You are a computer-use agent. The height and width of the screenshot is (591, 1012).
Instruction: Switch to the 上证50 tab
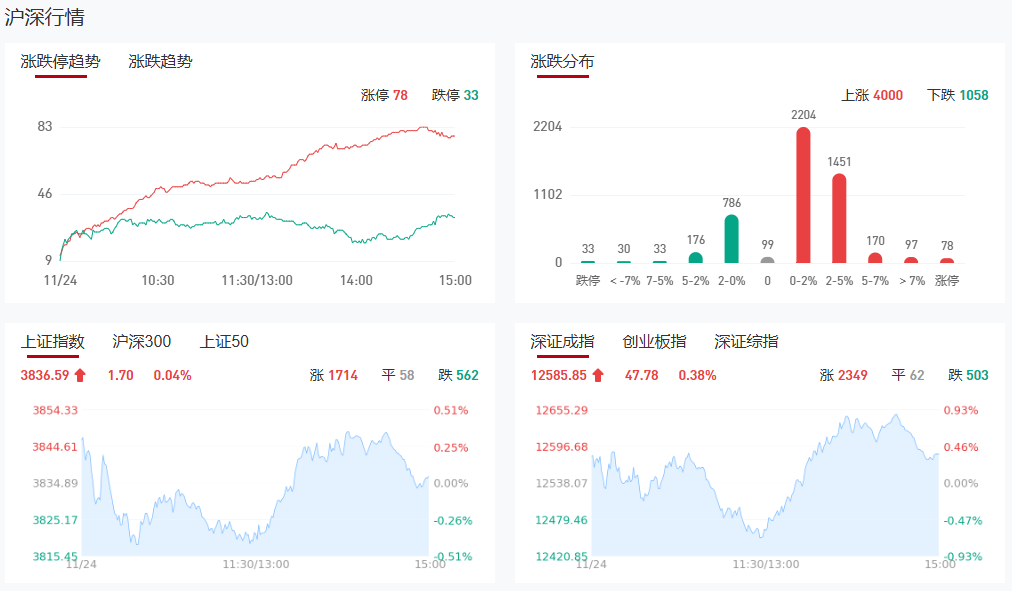[224, 341]
